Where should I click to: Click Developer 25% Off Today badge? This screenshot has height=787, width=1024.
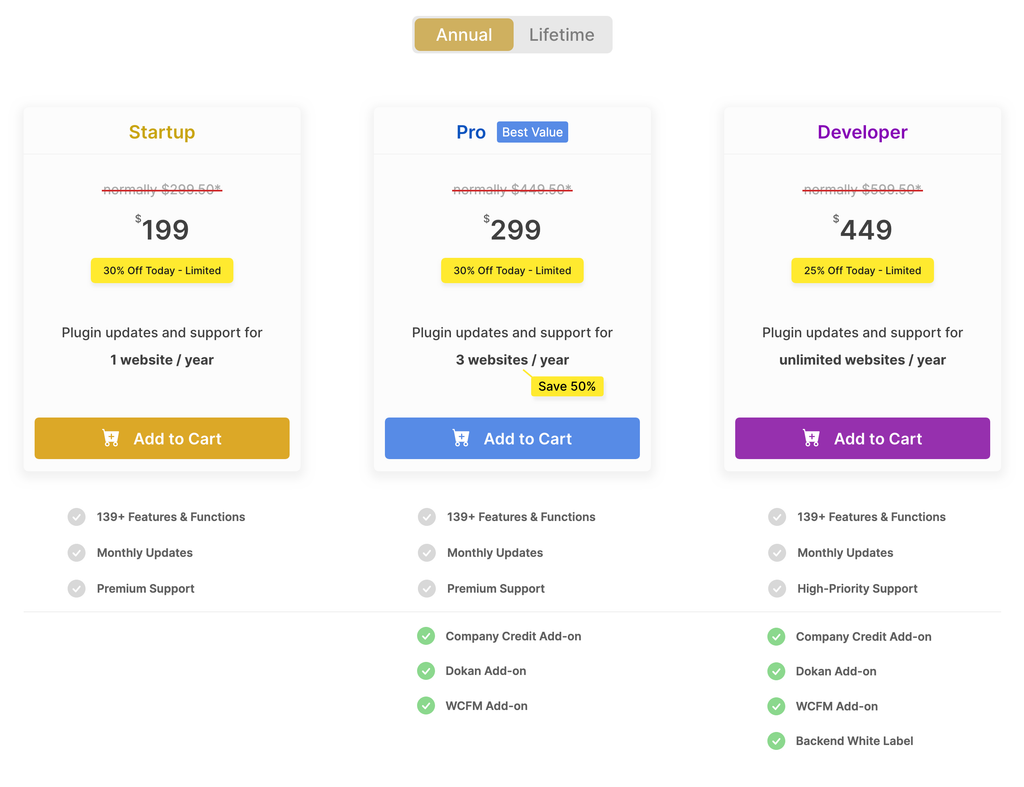coord(862,270)
